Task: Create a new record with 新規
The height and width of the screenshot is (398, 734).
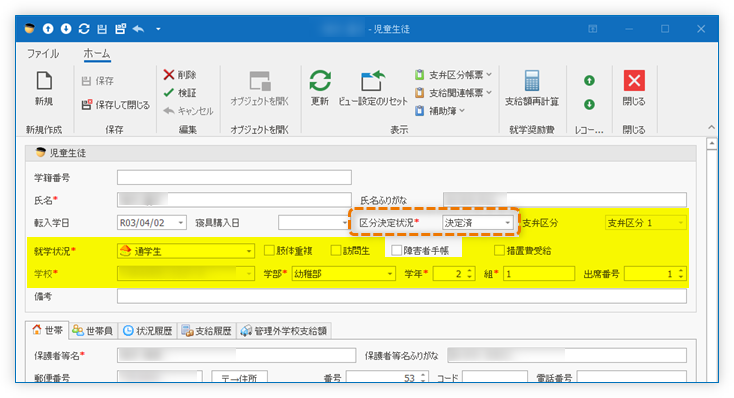Action: coord(44,88)
